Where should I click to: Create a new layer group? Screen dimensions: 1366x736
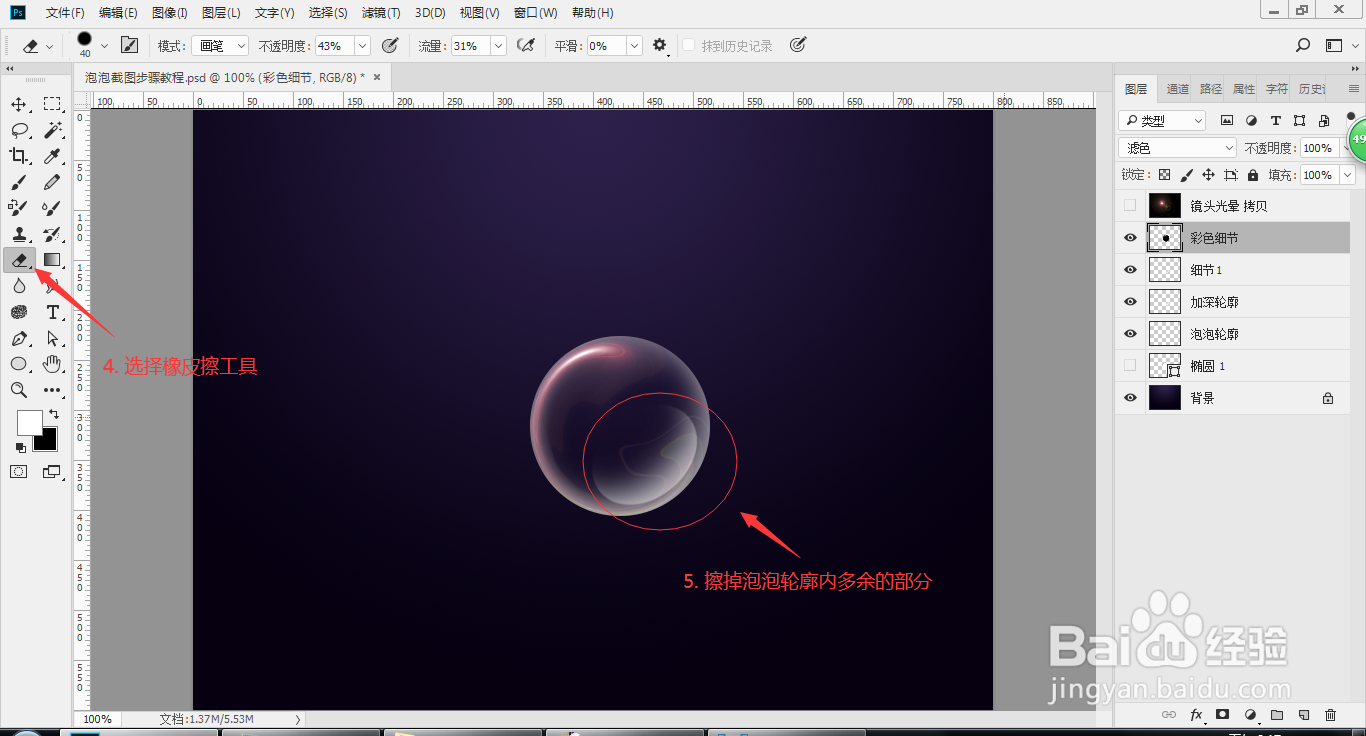click(1277, 715)
